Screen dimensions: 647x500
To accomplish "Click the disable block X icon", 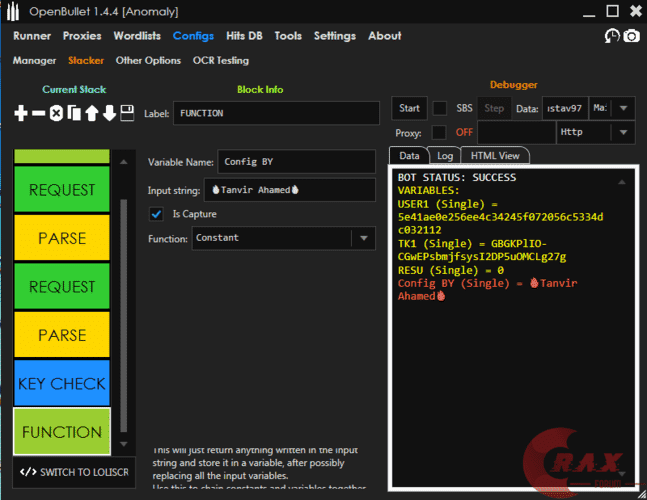I will click(56, 114).
